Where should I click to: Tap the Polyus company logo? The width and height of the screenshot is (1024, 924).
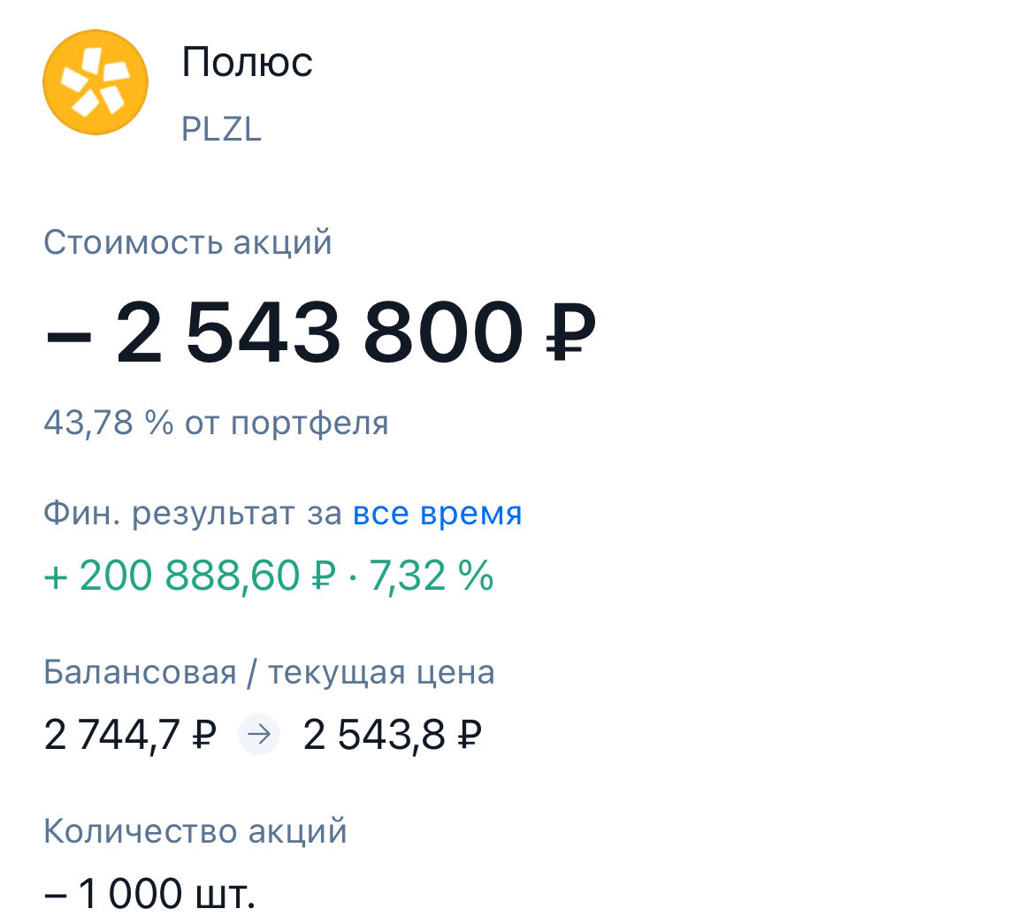click(95, 82)
